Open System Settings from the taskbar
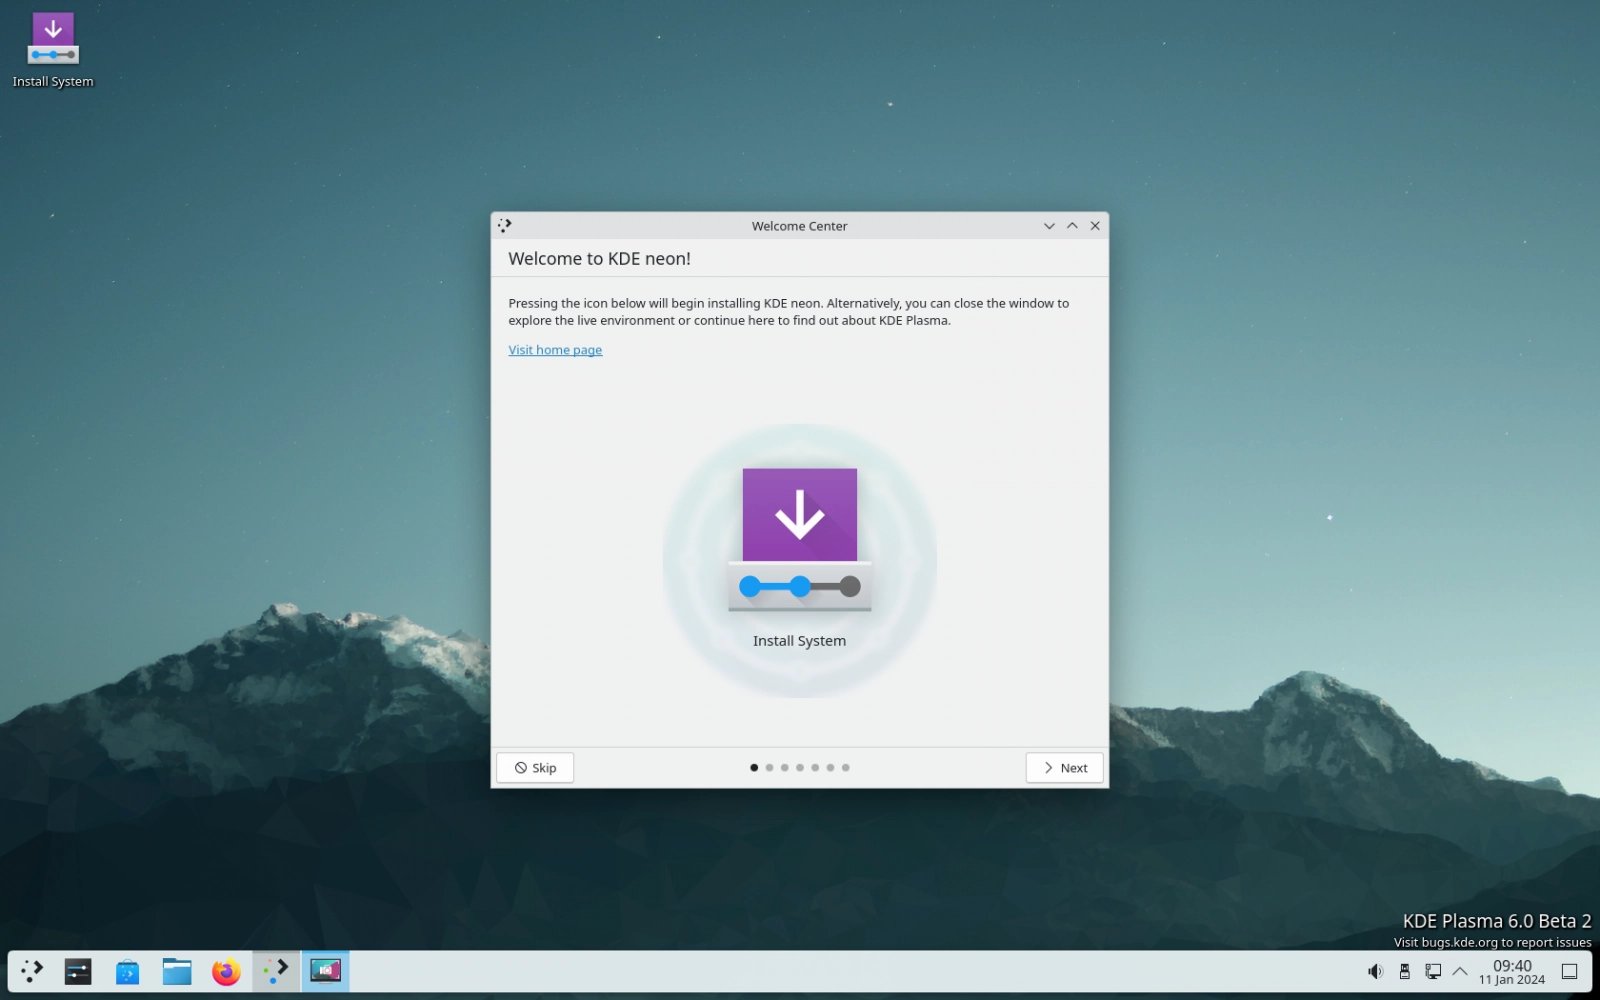This screenshot has width=1600, height=1000. (x=78, y=971)
